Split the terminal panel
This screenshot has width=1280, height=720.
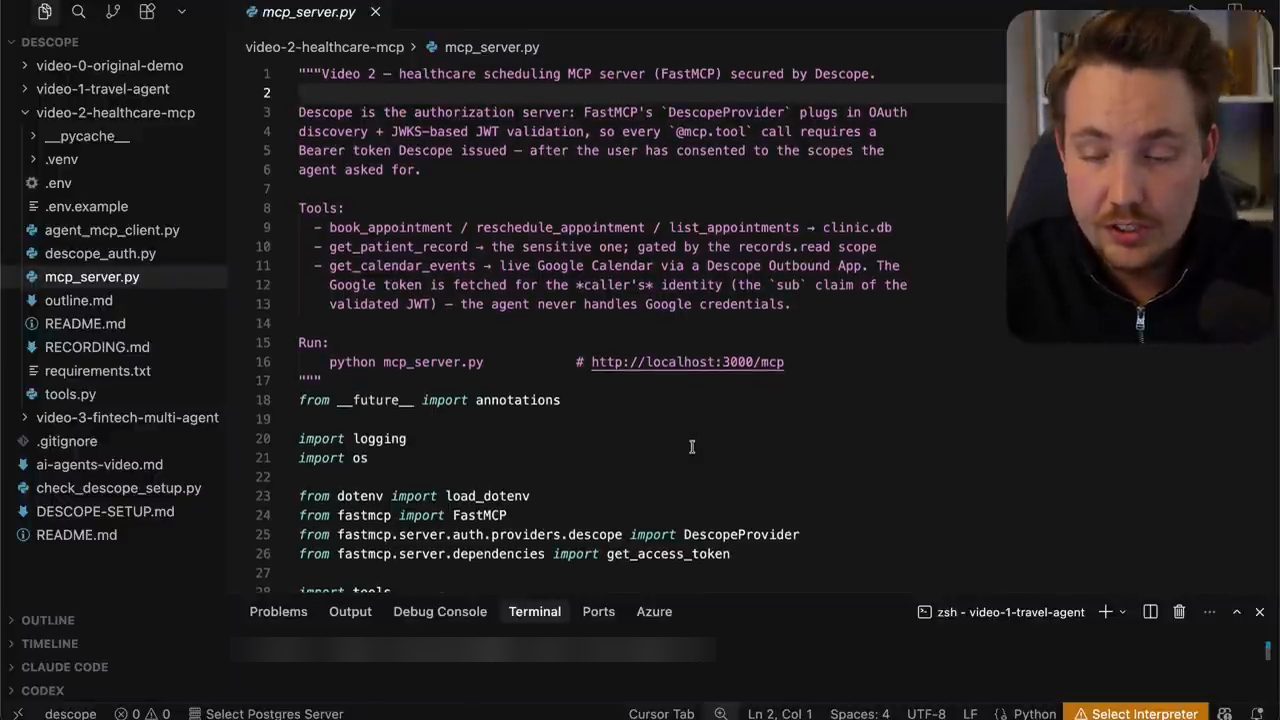click(1150, 612)
